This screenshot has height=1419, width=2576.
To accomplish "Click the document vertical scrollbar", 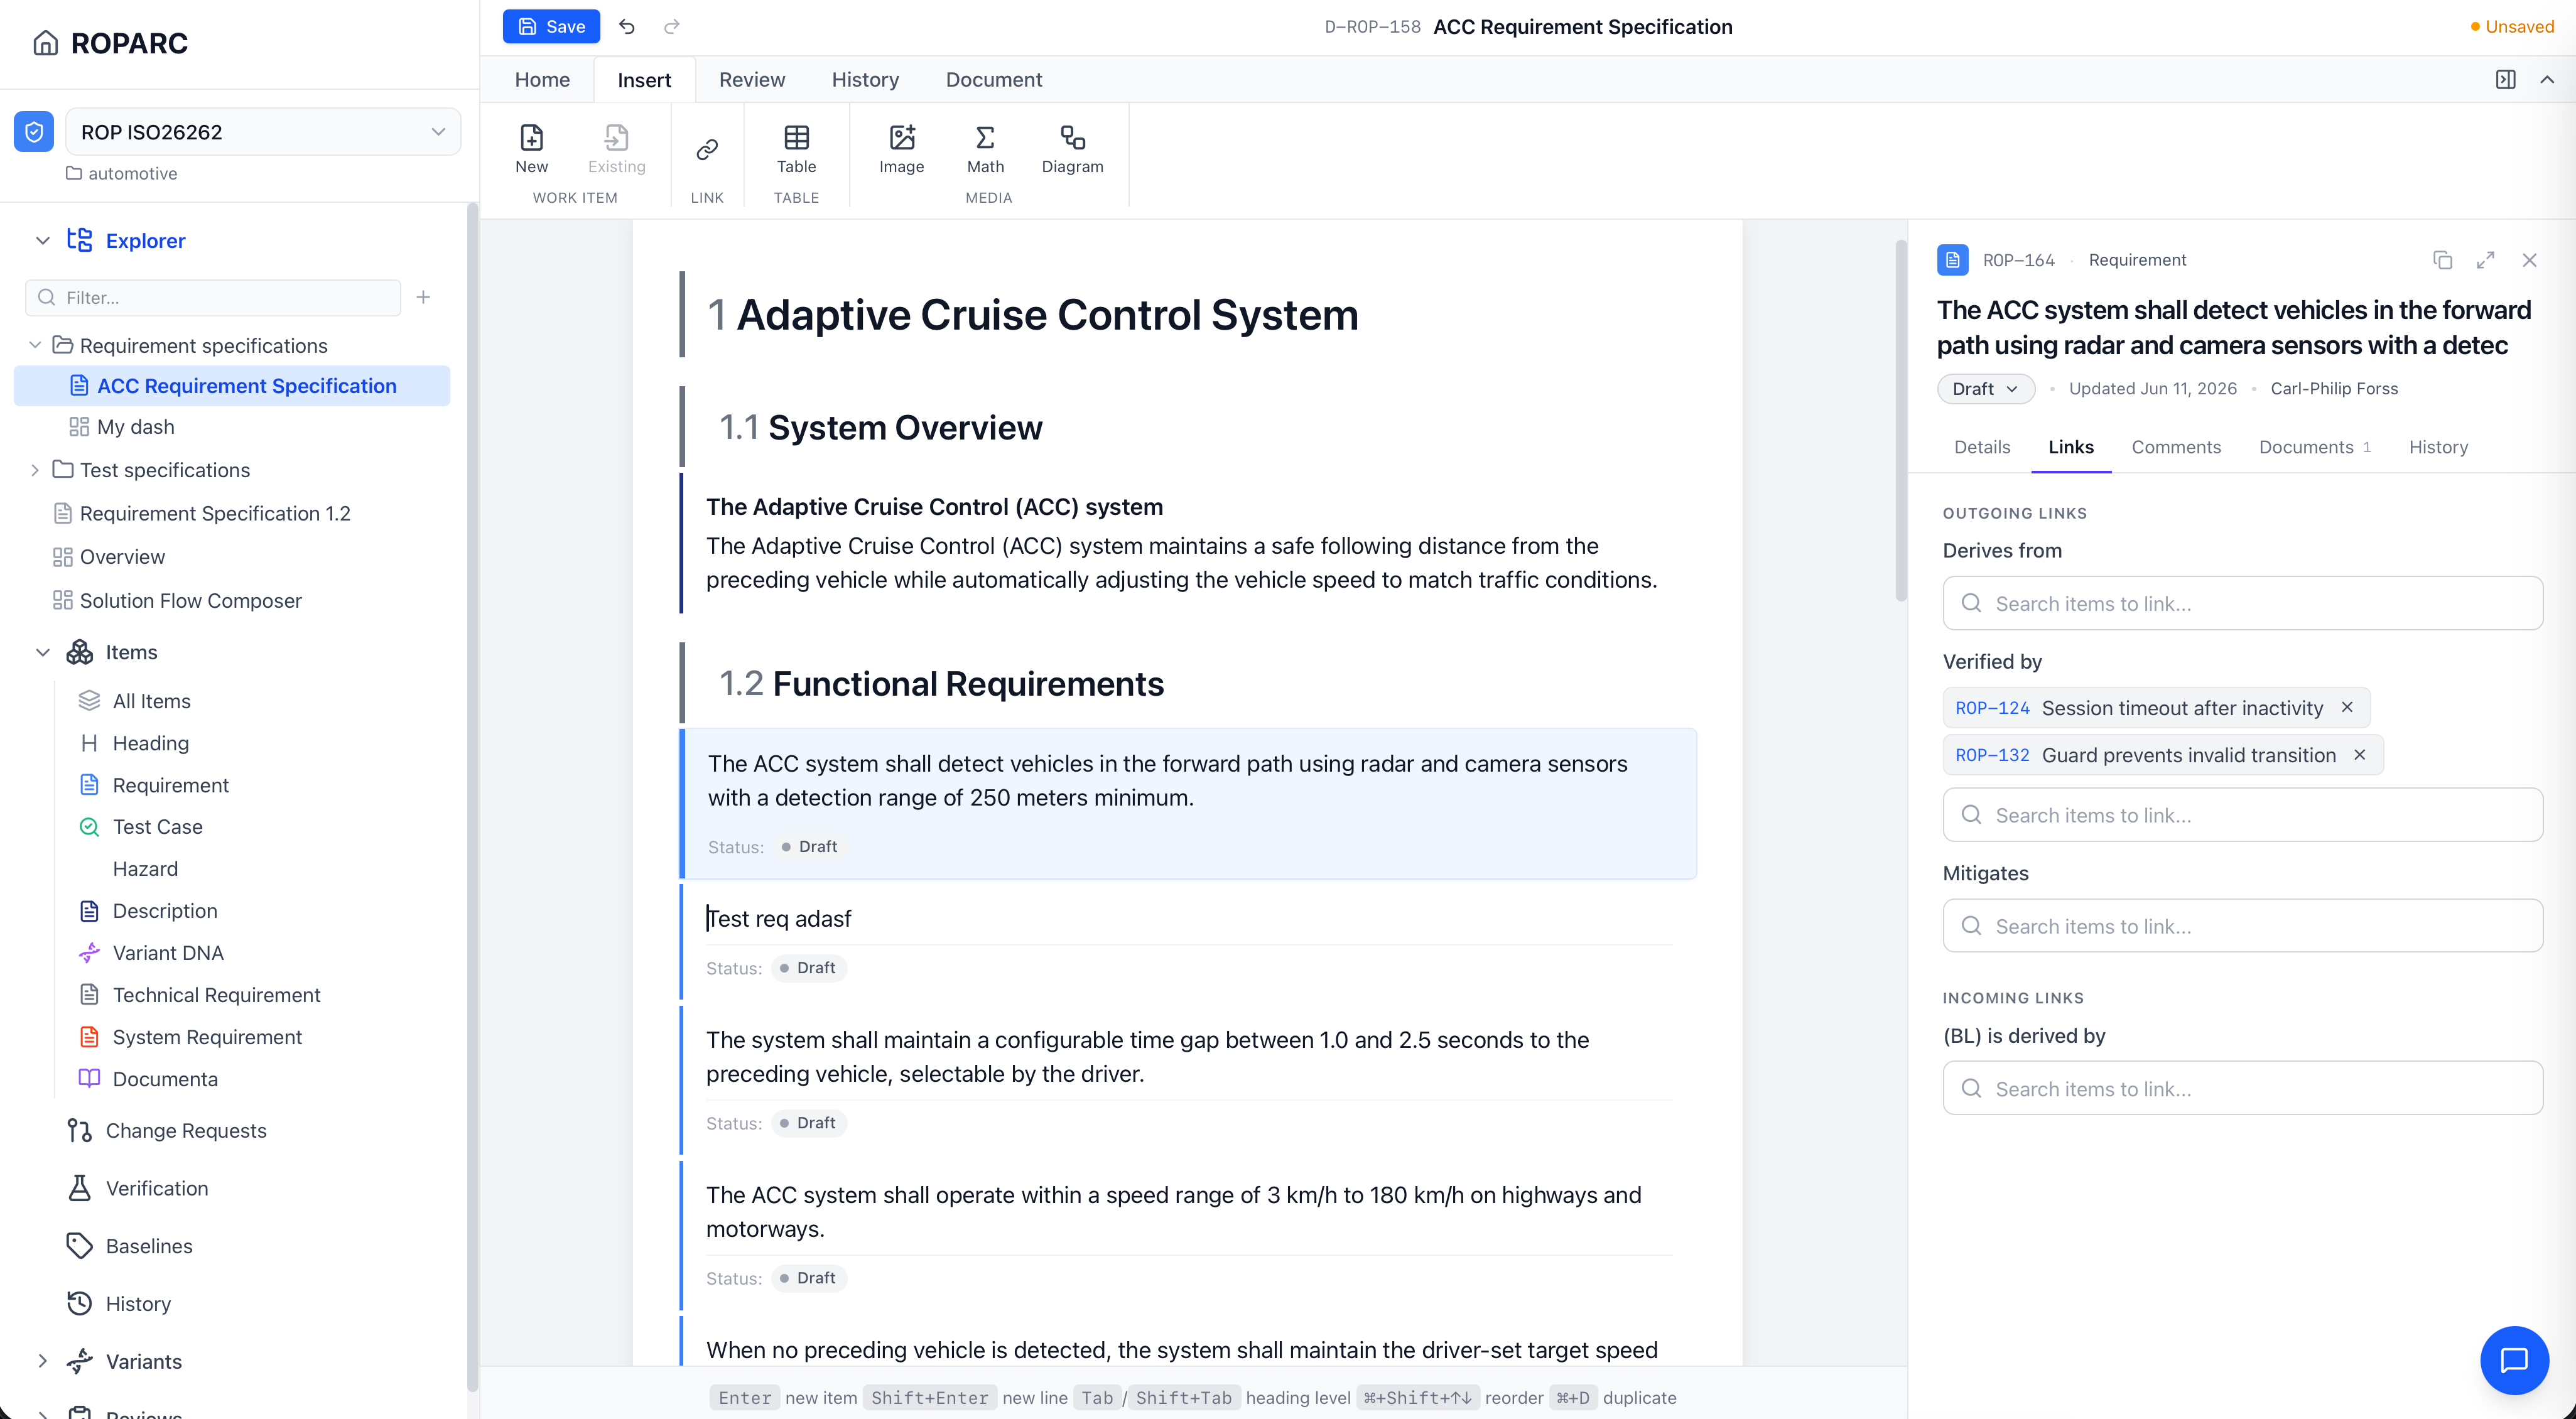I will [1900, 420].
